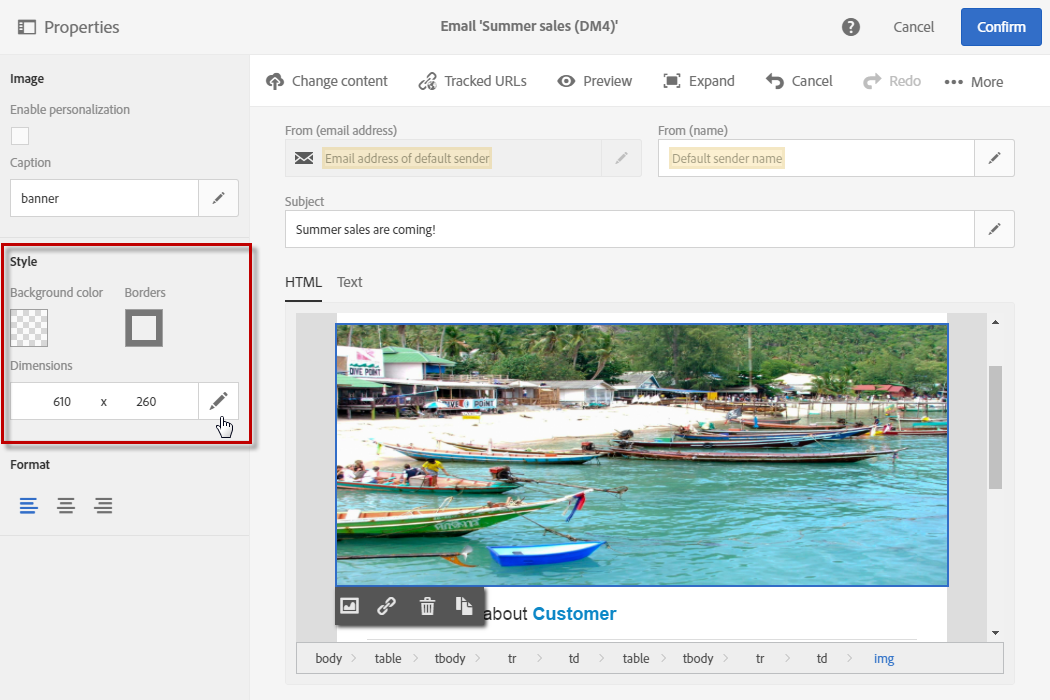Click the link icon in image toolbar

pos(386,605)
